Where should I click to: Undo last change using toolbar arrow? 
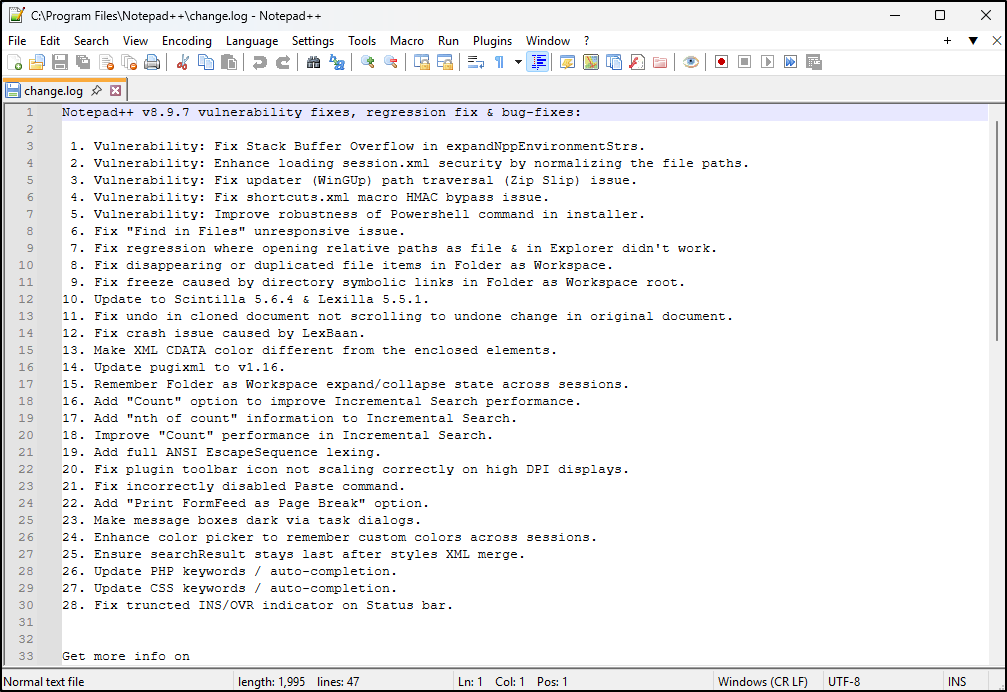click(259, 62)
